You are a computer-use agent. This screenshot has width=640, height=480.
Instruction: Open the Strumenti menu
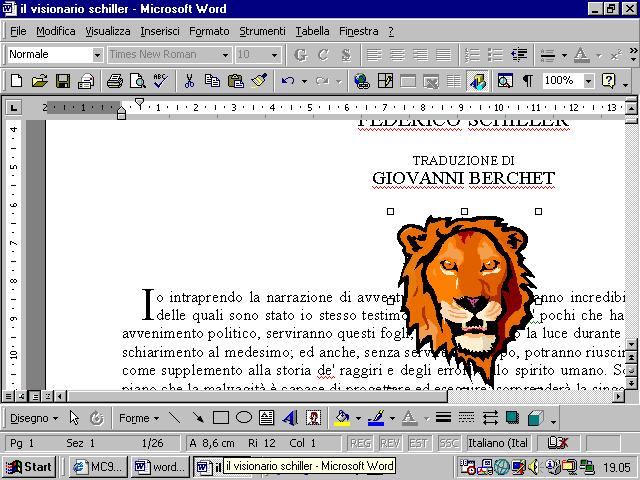[x=262, y=31]
